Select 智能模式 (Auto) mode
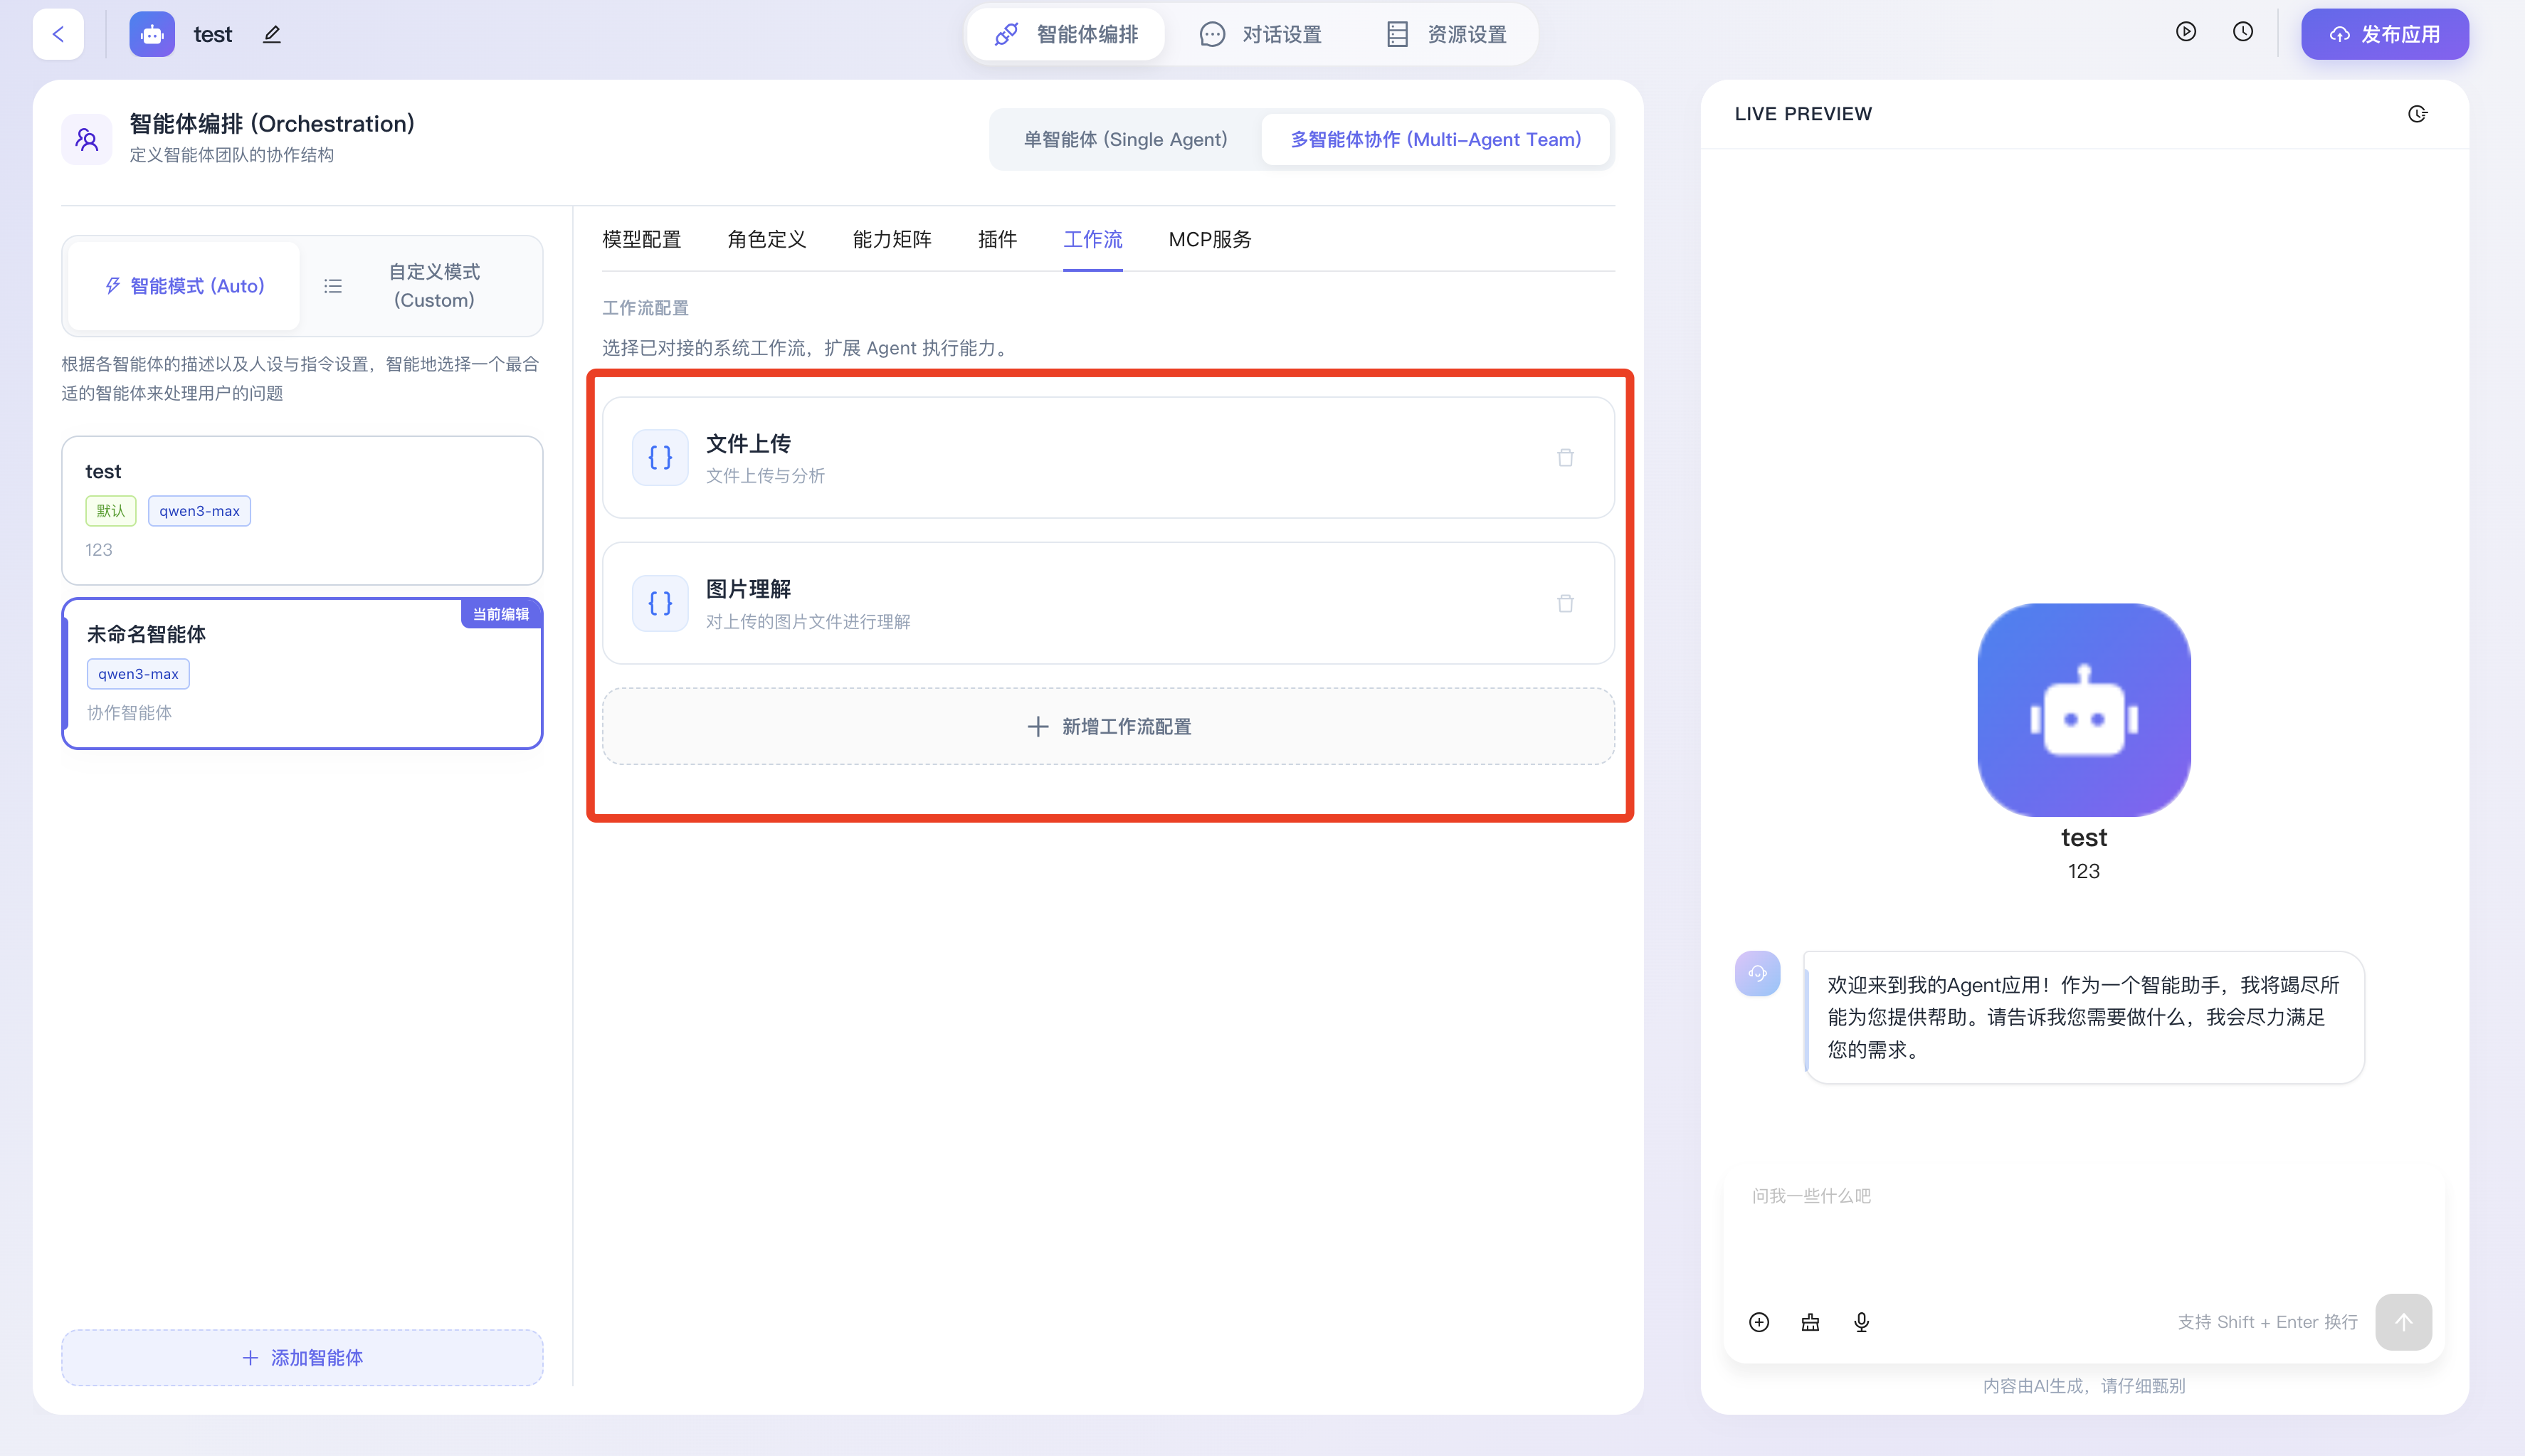 (x=185, y=286)
